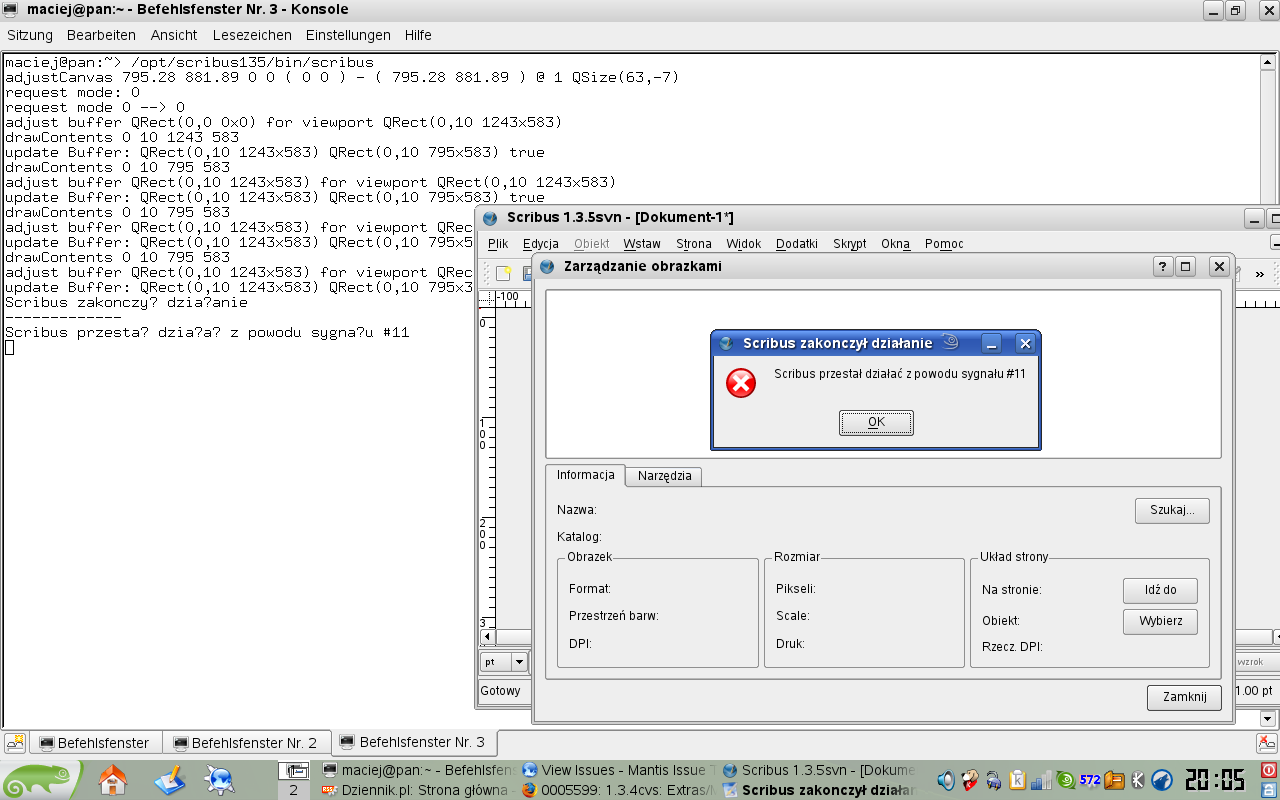The height and width of the screenshot is (800, 1280).
Task: Switch to the Narzędzia tab
Action: coord(664,476)
